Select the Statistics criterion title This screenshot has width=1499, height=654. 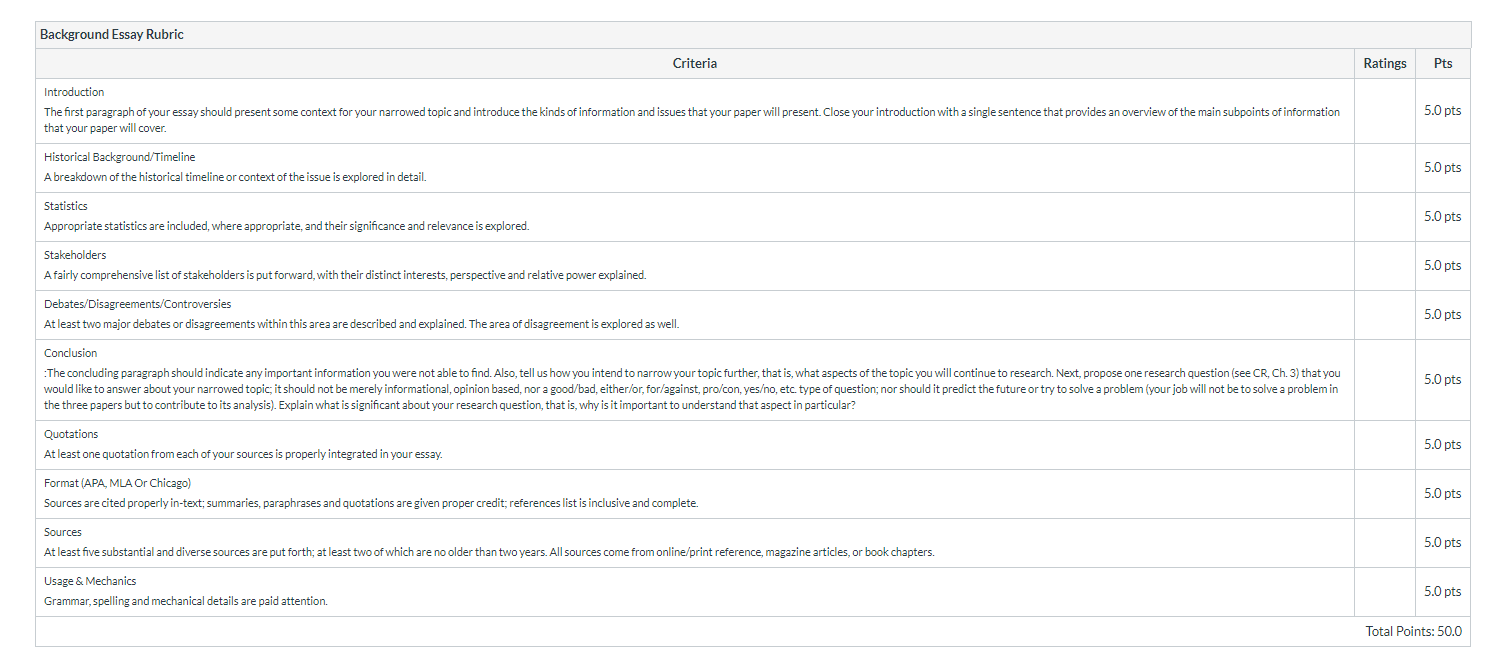pos(66,206)
